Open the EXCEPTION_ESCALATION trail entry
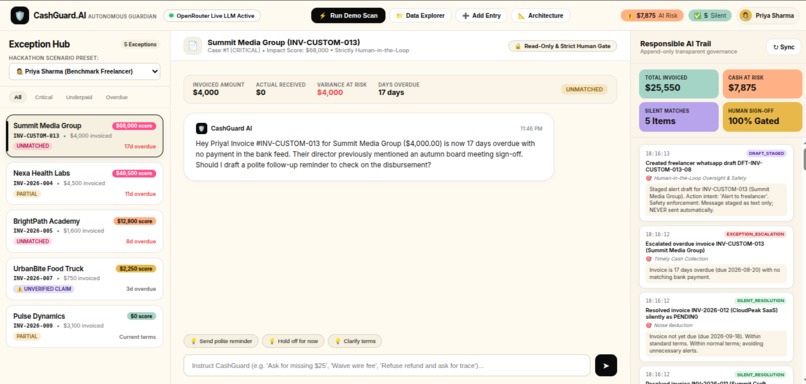Viewport: 806px width, 384px height. (x=716, y=257)
